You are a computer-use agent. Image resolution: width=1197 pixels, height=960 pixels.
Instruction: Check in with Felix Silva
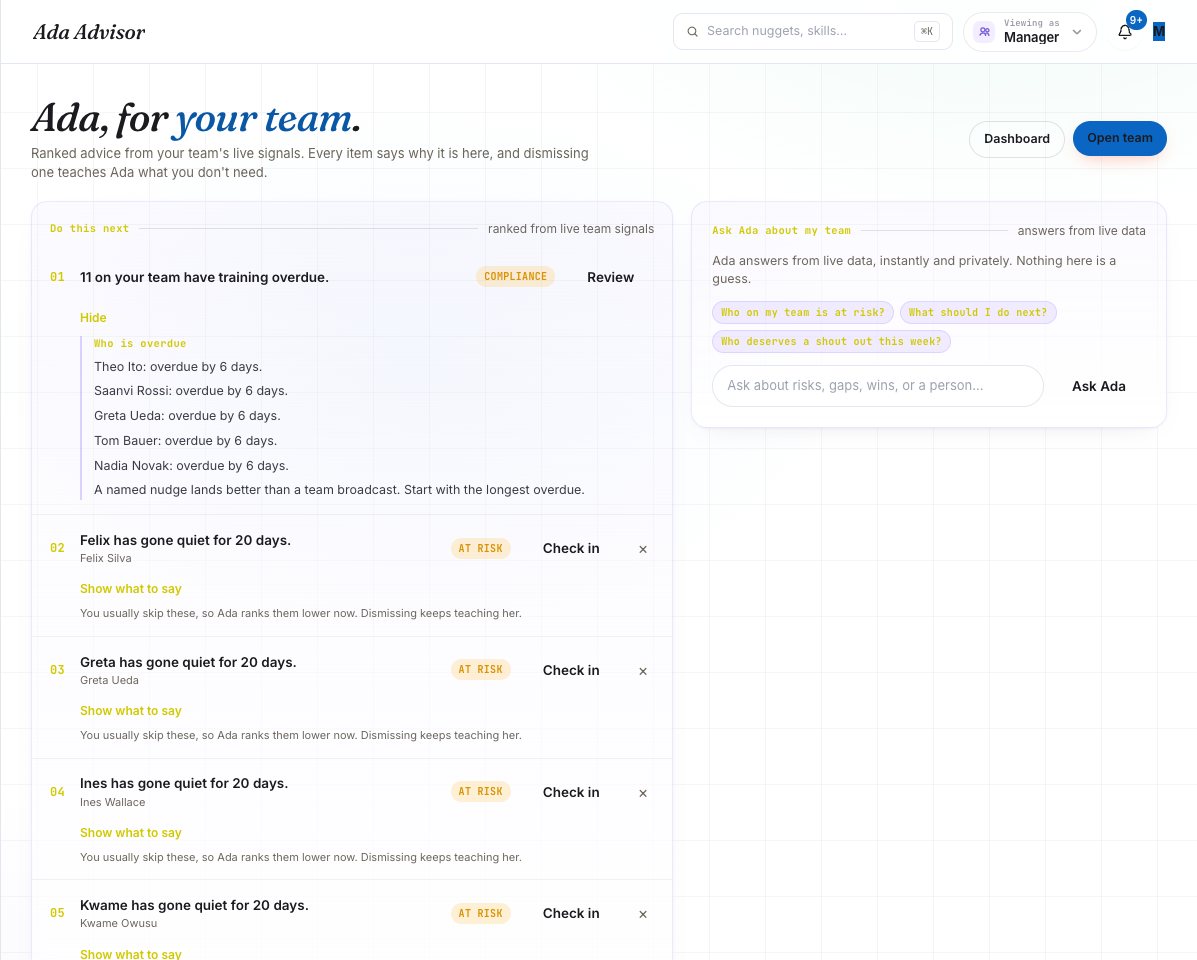coord(571,549)
